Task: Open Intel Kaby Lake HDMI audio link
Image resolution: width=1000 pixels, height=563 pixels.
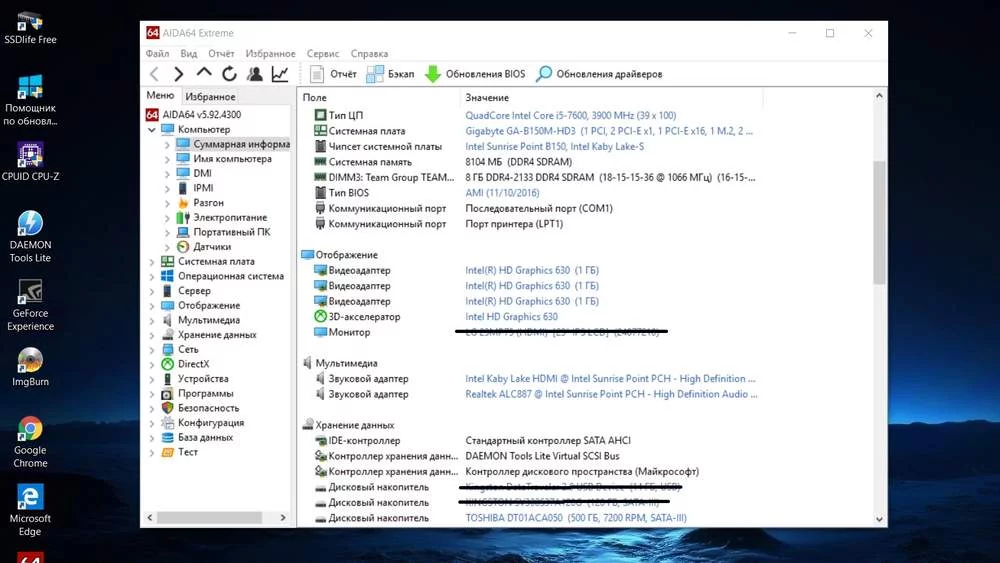Action: click(x=610, y=379)
